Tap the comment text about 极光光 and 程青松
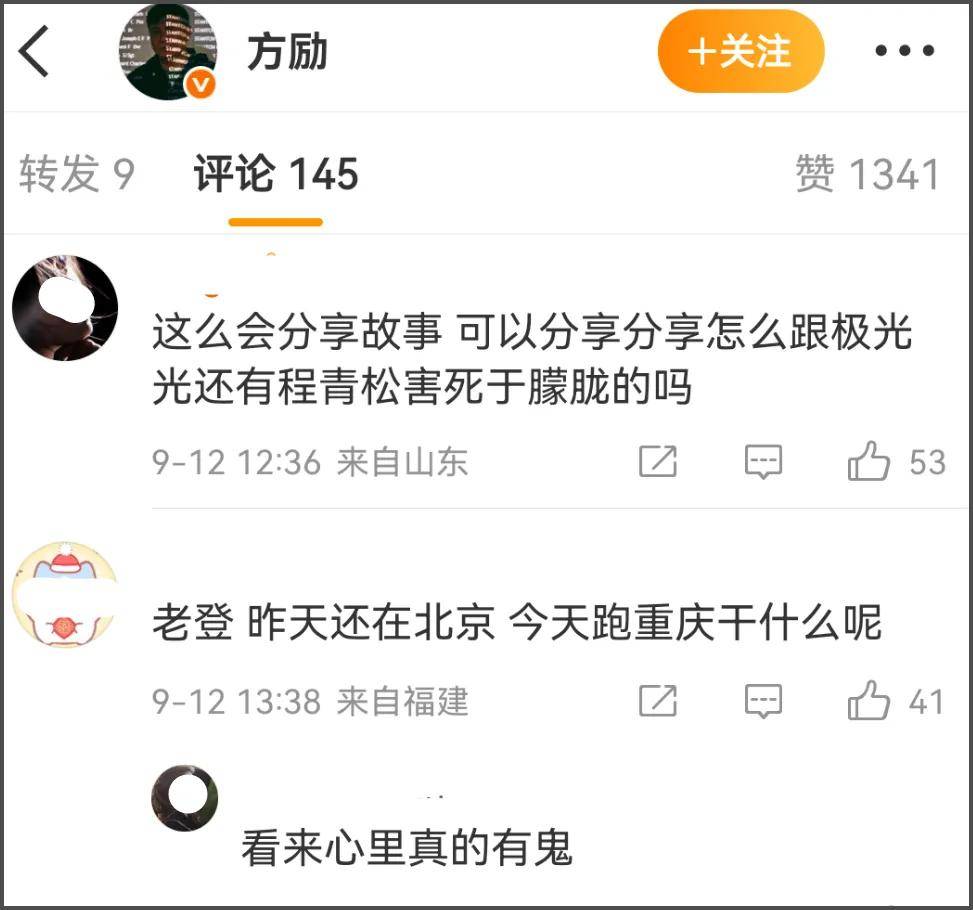Viewport: 973px width, 910px height. coord(532,359)
